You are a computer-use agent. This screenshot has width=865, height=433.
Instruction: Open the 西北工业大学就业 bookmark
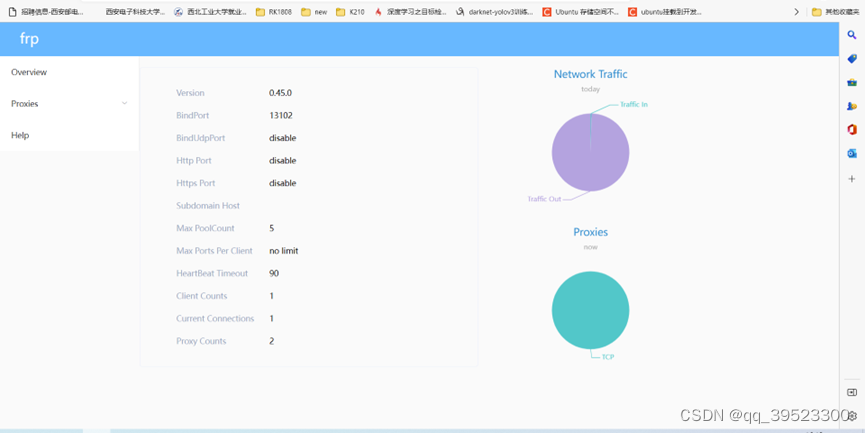point(210,12)
